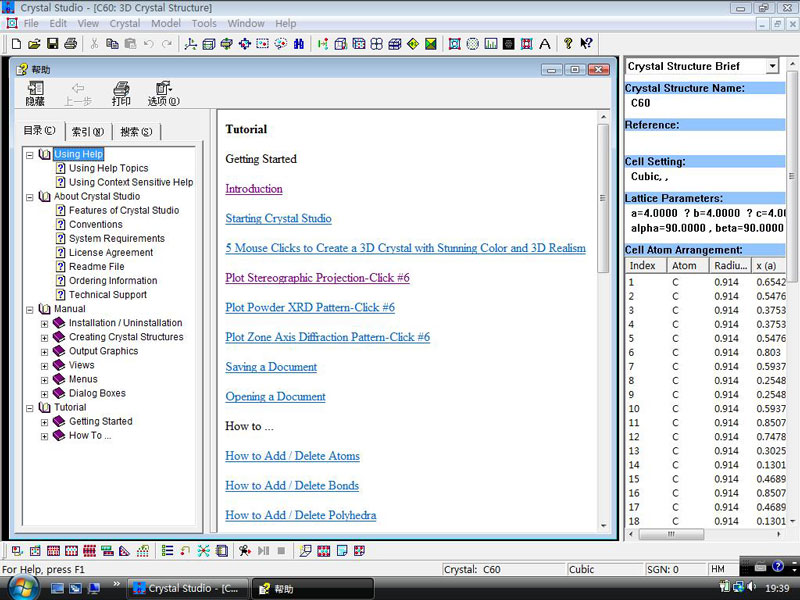Click the green list icon in bottom toolbar
800x600 pixels.
coord(167,551)
